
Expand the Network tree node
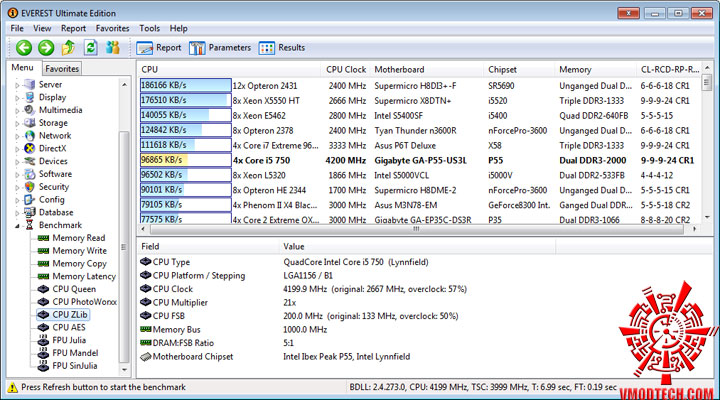pos(17,136)
